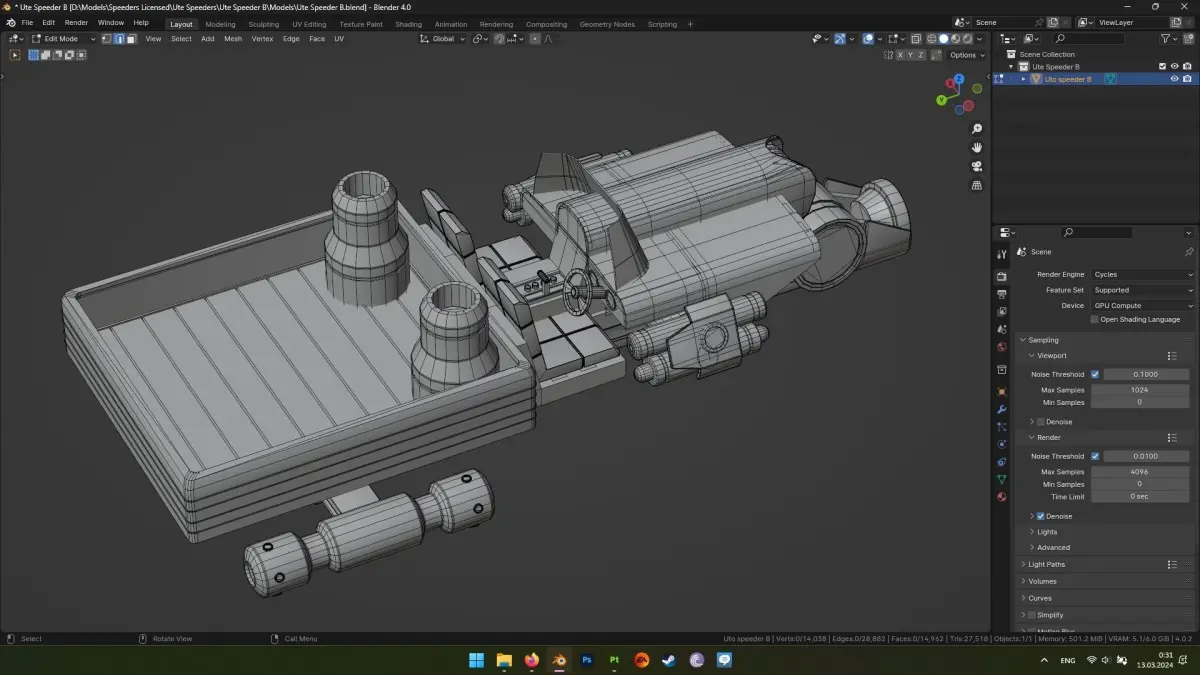Open the Render properties tab icon
Image resolution: width=1200 pixels, height=675 pixels.
[1001, 276]
